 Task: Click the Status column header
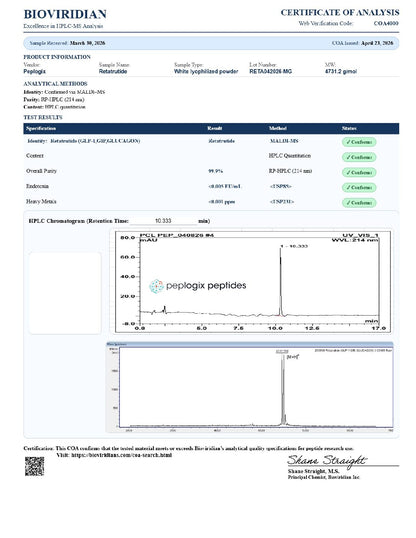tap(349, 128)
